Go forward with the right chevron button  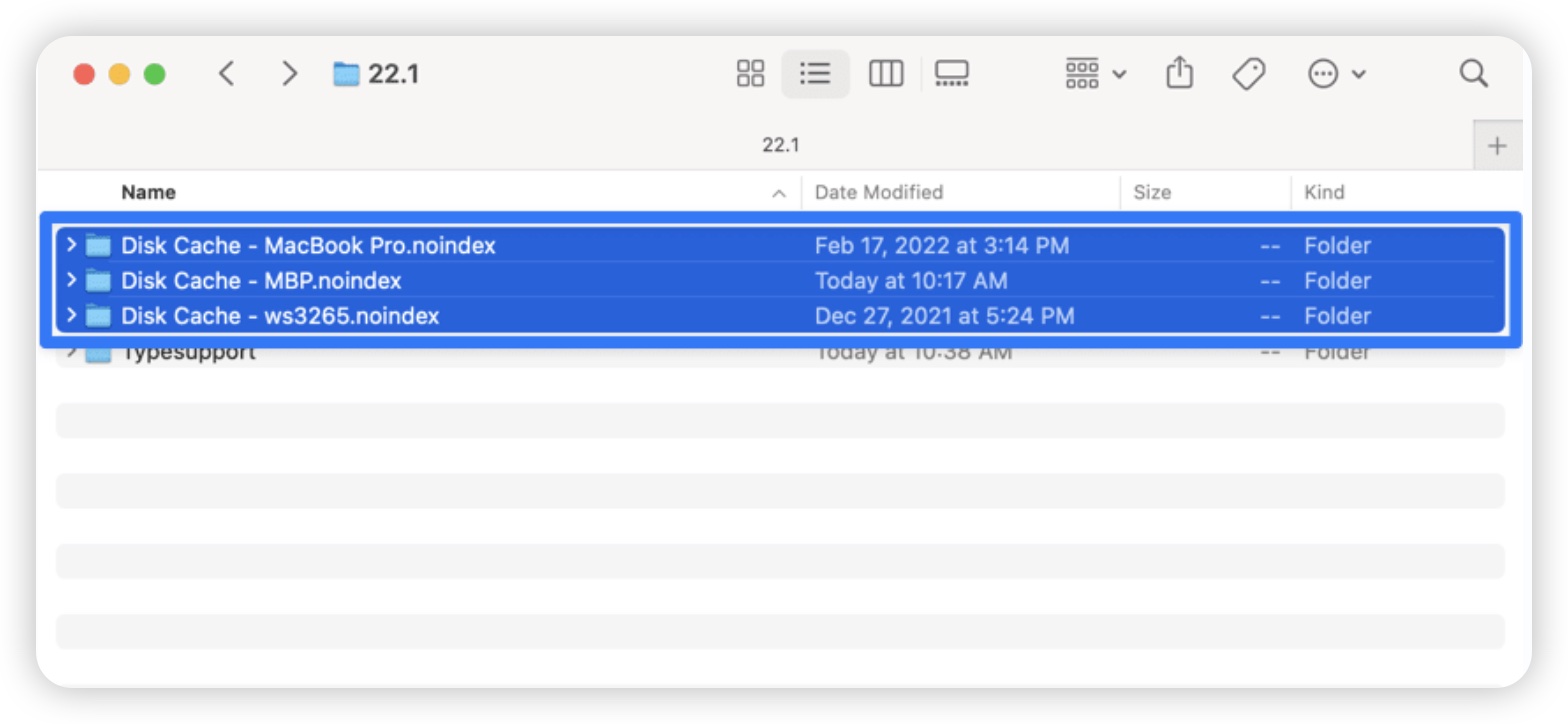290,73
